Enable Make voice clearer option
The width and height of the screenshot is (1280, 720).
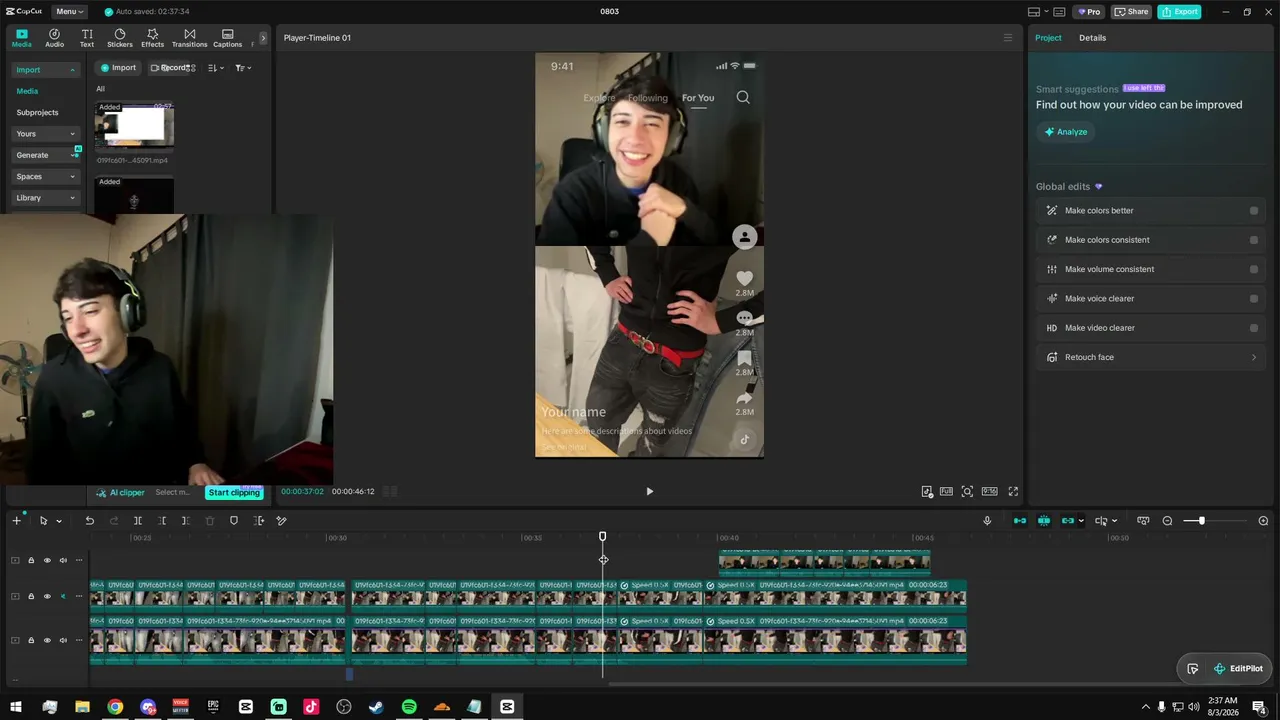pyautogui.click(x=1254, y=299)
